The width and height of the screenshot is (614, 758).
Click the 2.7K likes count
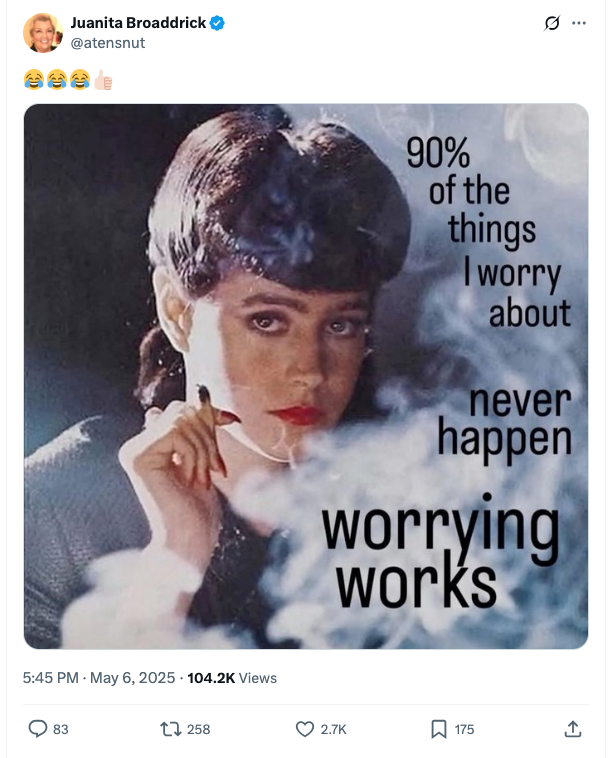pyautogui.click(x=334, y=729)
